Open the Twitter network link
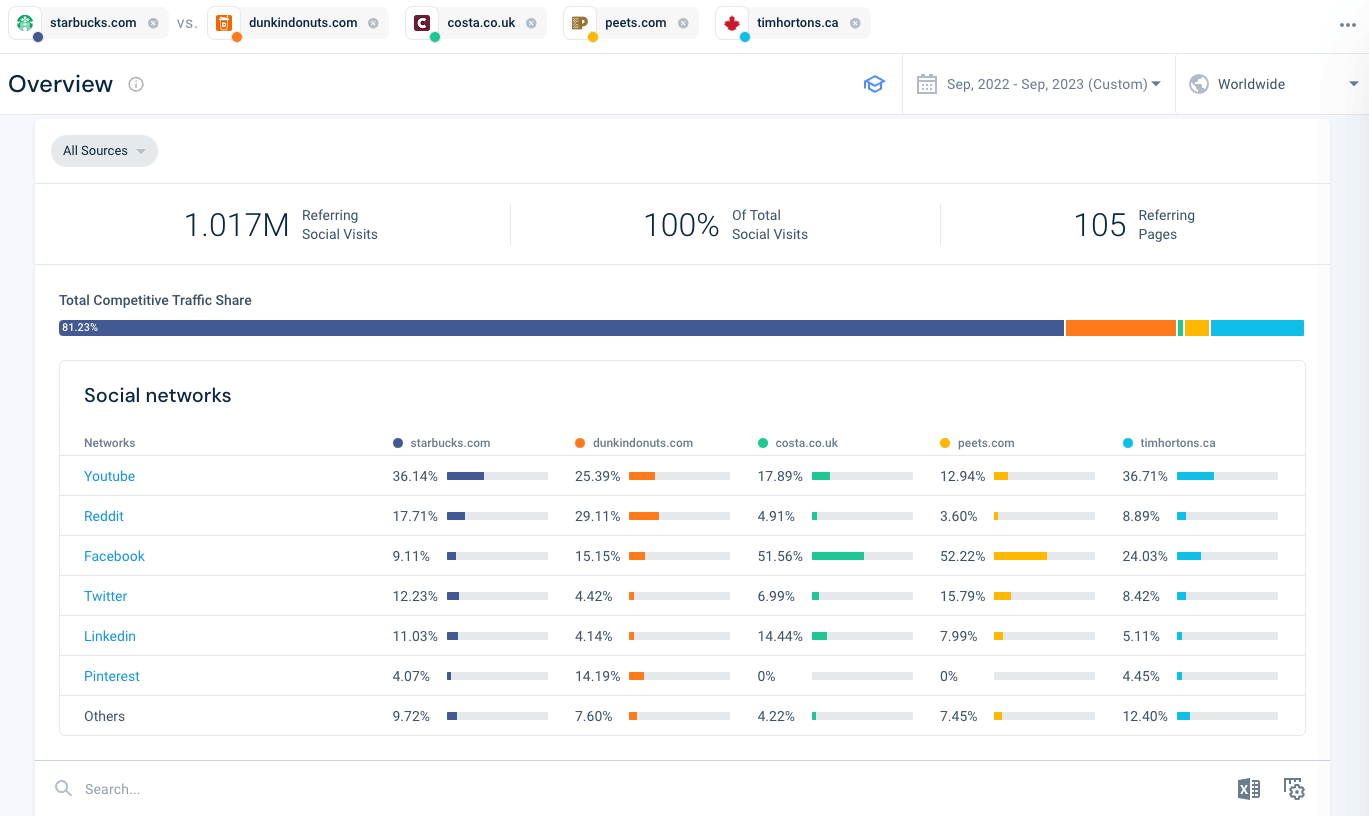The width and height of the screenshot is (1369, 816). [105, 596]
